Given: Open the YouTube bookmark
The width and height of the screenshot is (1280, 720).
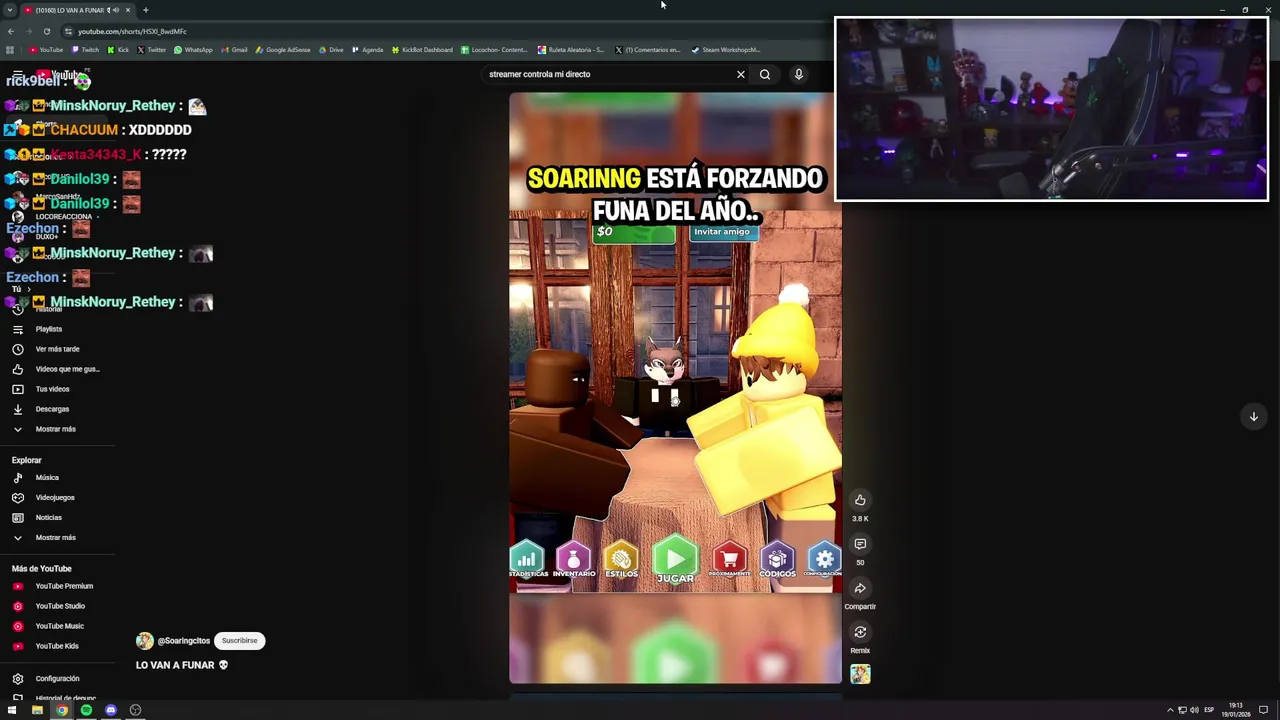Looking at the screenshot, I should coord(46,50).
